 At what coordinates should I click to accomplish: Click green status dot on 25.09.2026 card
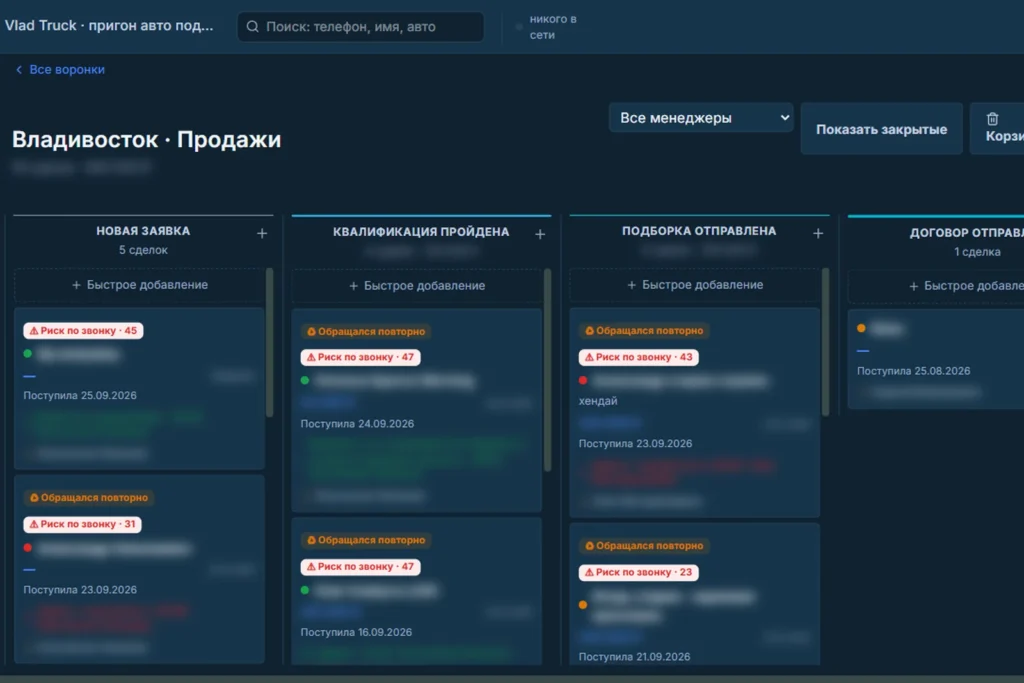point(27,353)
